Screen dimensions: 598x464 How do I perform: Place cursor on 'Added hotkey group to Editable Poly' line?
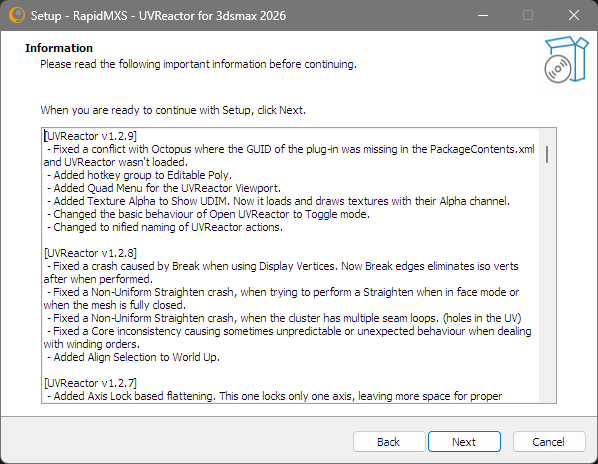click(140, 175)
